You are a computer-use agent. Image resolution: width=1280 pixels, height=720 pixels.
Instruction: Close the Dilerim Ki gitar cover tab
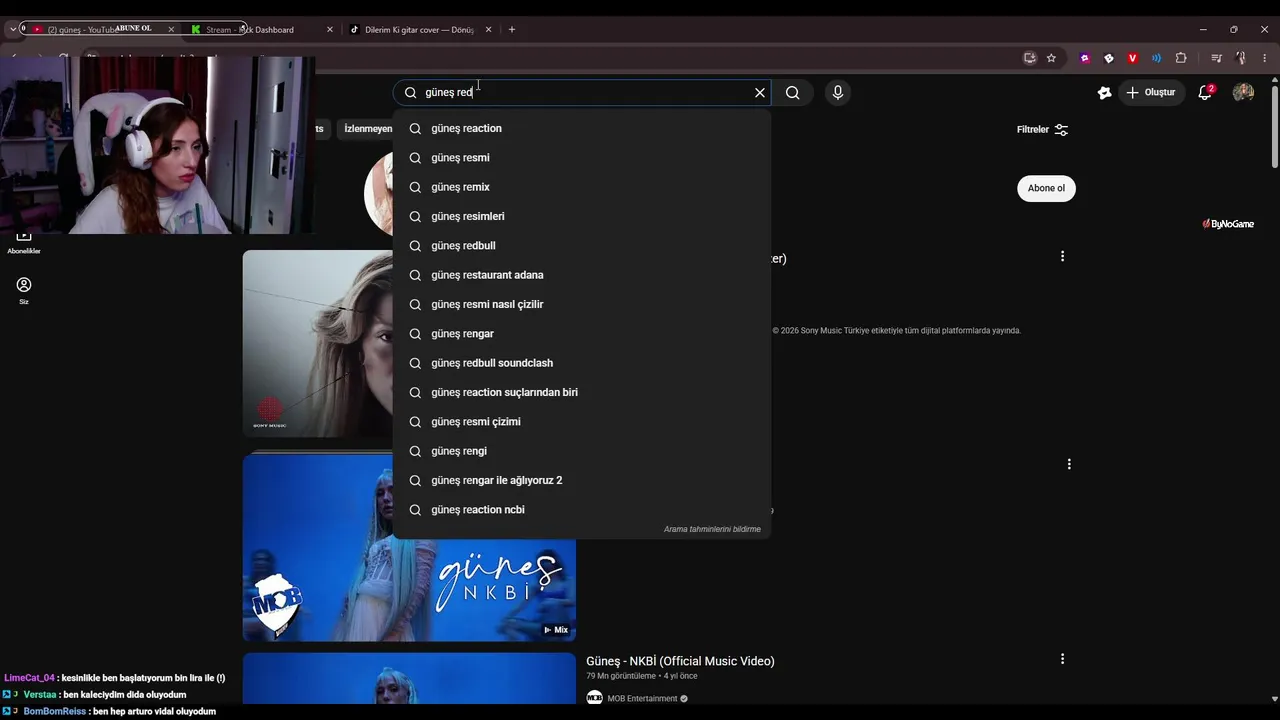coord(488,30)
